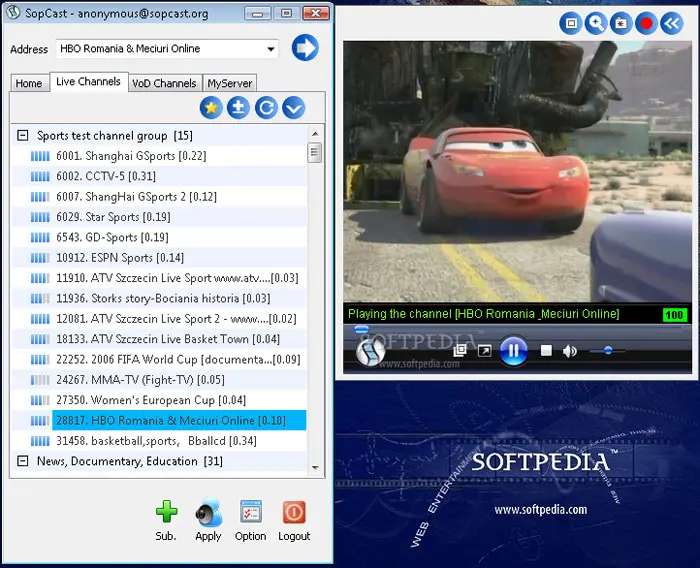Click the Apply speaker icon
The height and width of the screenshot is (568, 700).
[x=208, y=512]
